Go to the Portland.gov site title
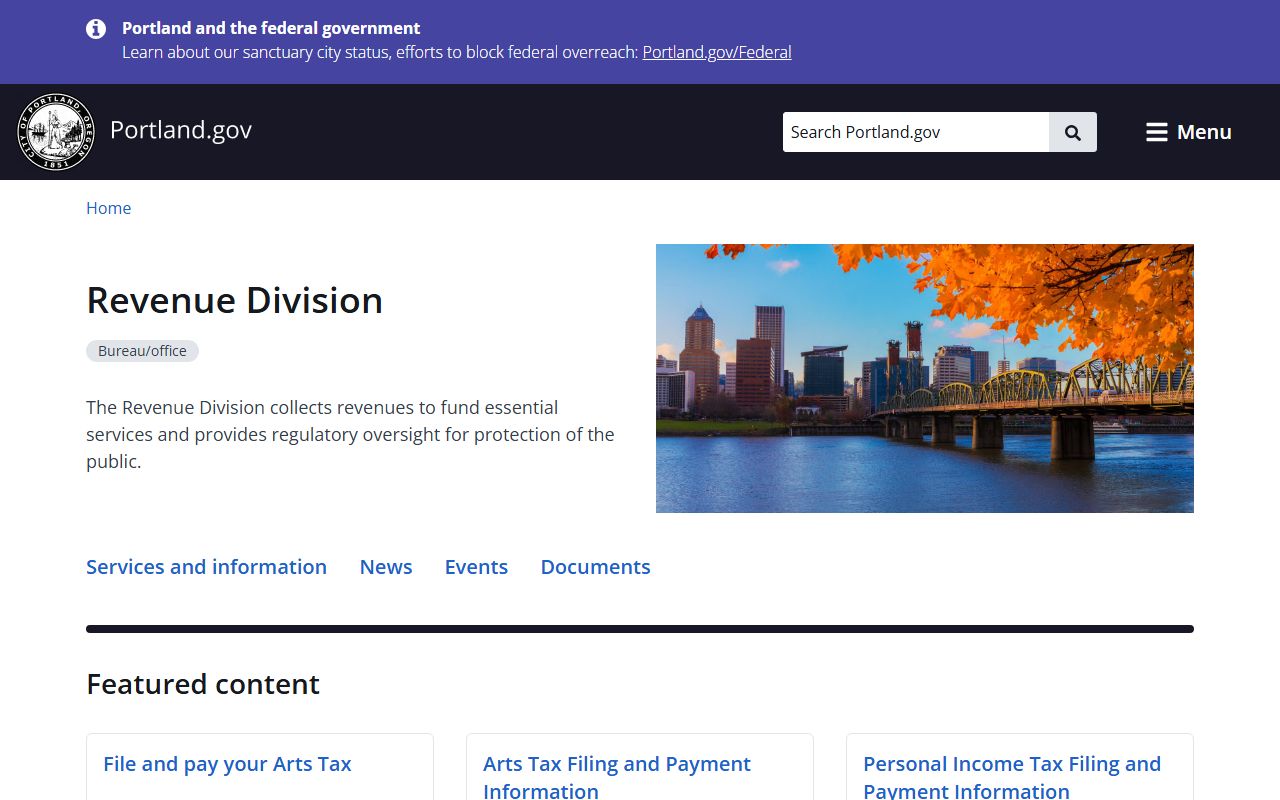1280x800 pixels. click(x=181, y=130)
